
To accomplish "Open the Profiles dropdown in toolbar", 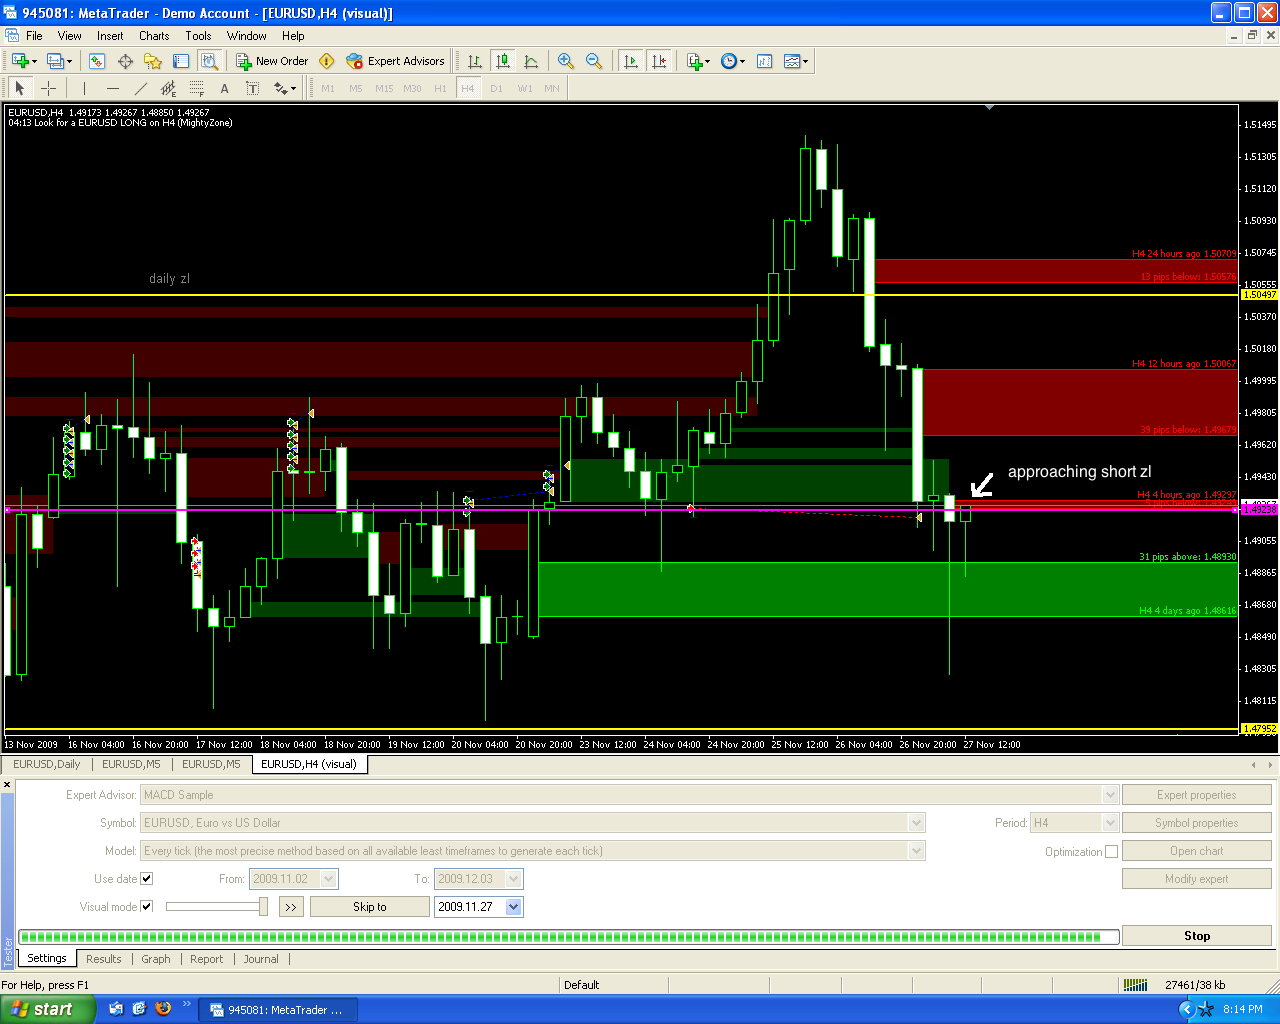I will [x=59, y=61].
